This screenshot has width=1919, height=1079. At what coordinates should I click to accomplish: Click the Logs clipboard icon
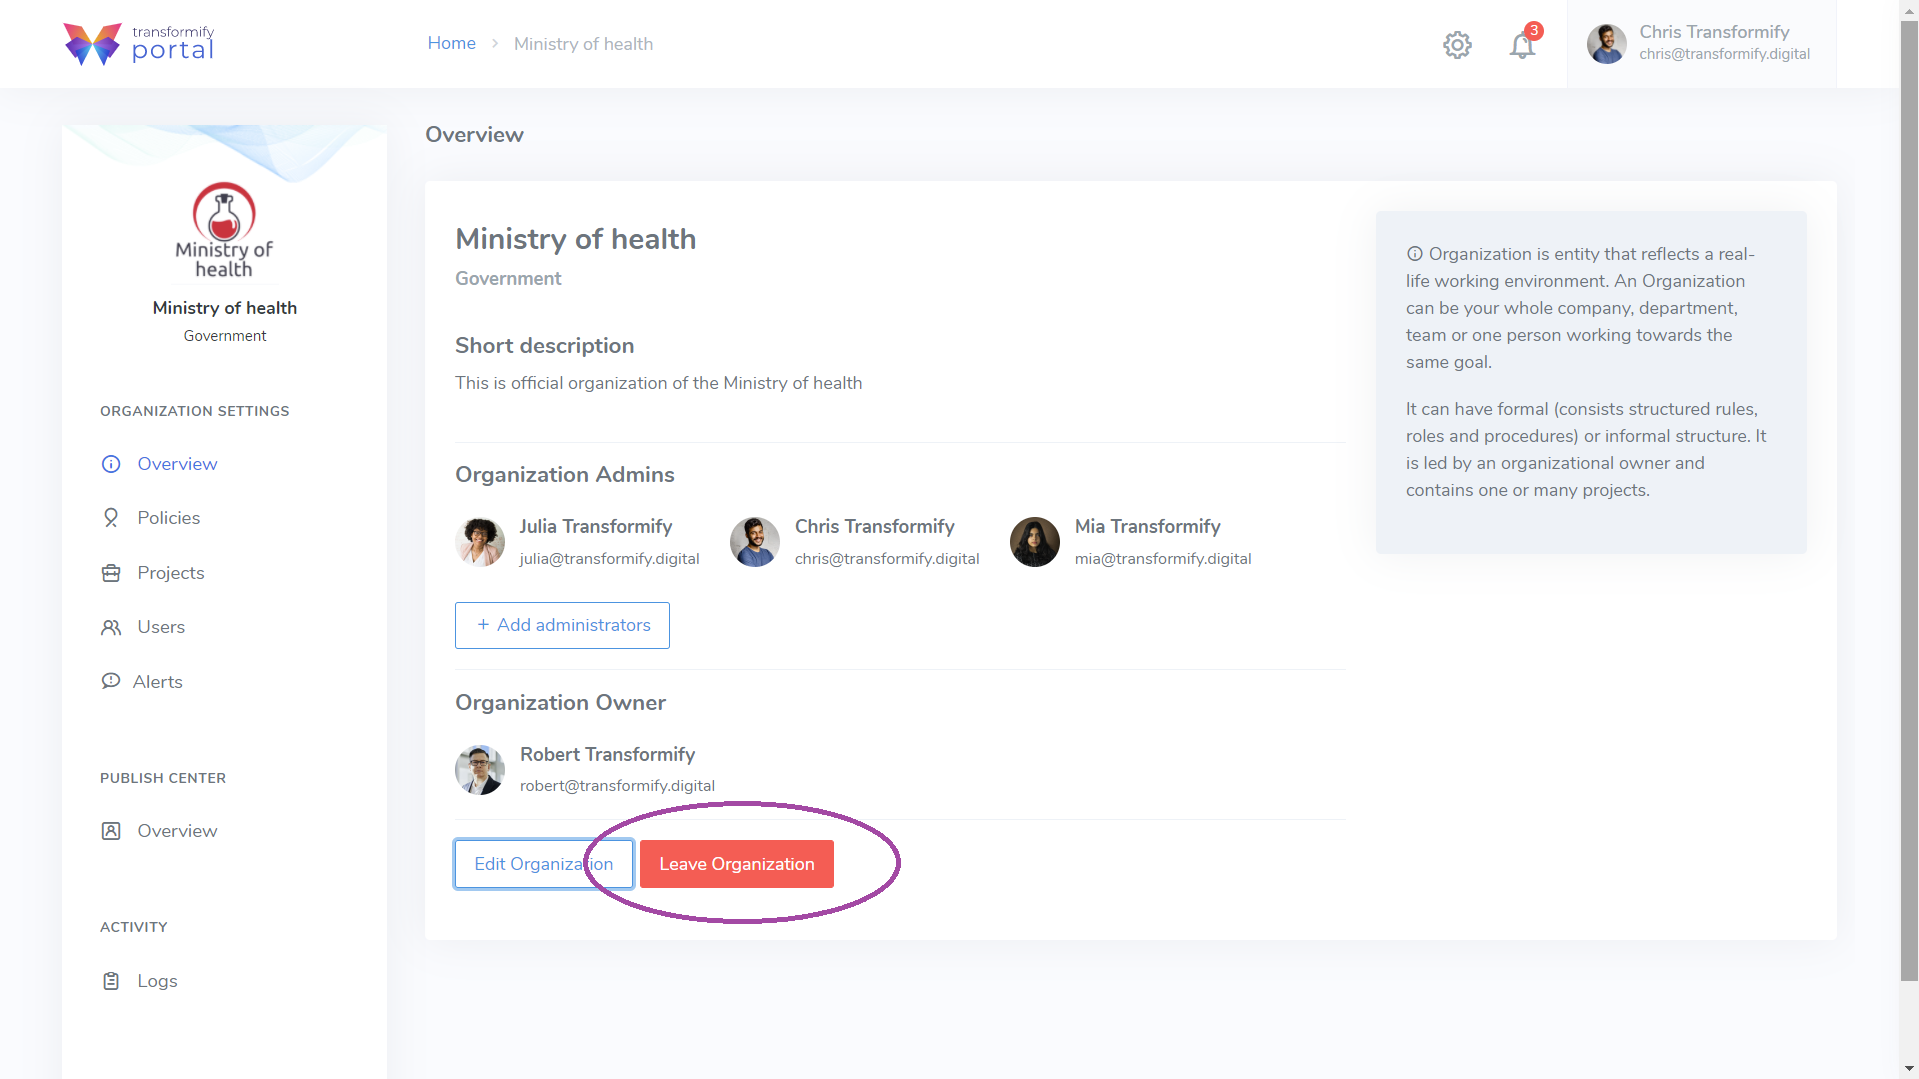point(111,981)
